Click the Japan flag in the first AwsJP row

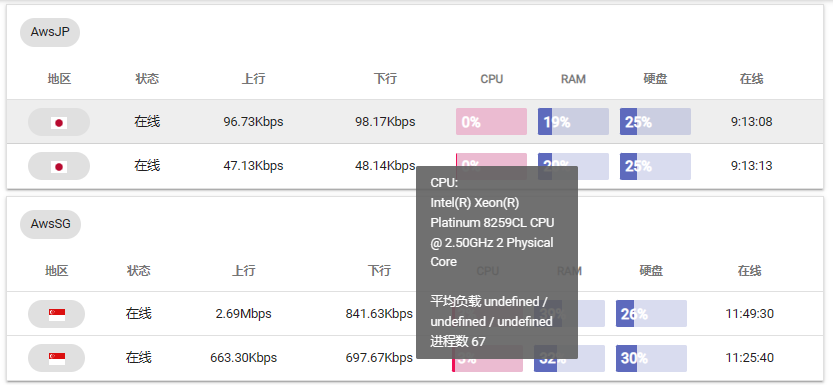point(59,123)
